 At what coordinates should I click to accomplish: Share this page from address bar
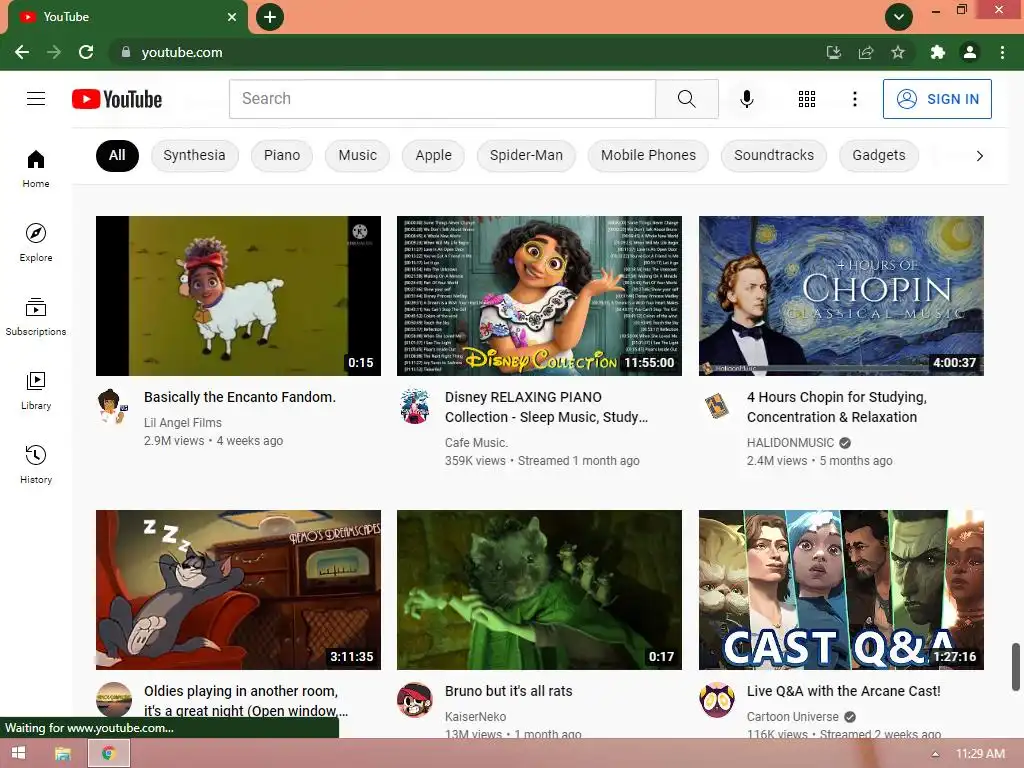pos(866,52)
